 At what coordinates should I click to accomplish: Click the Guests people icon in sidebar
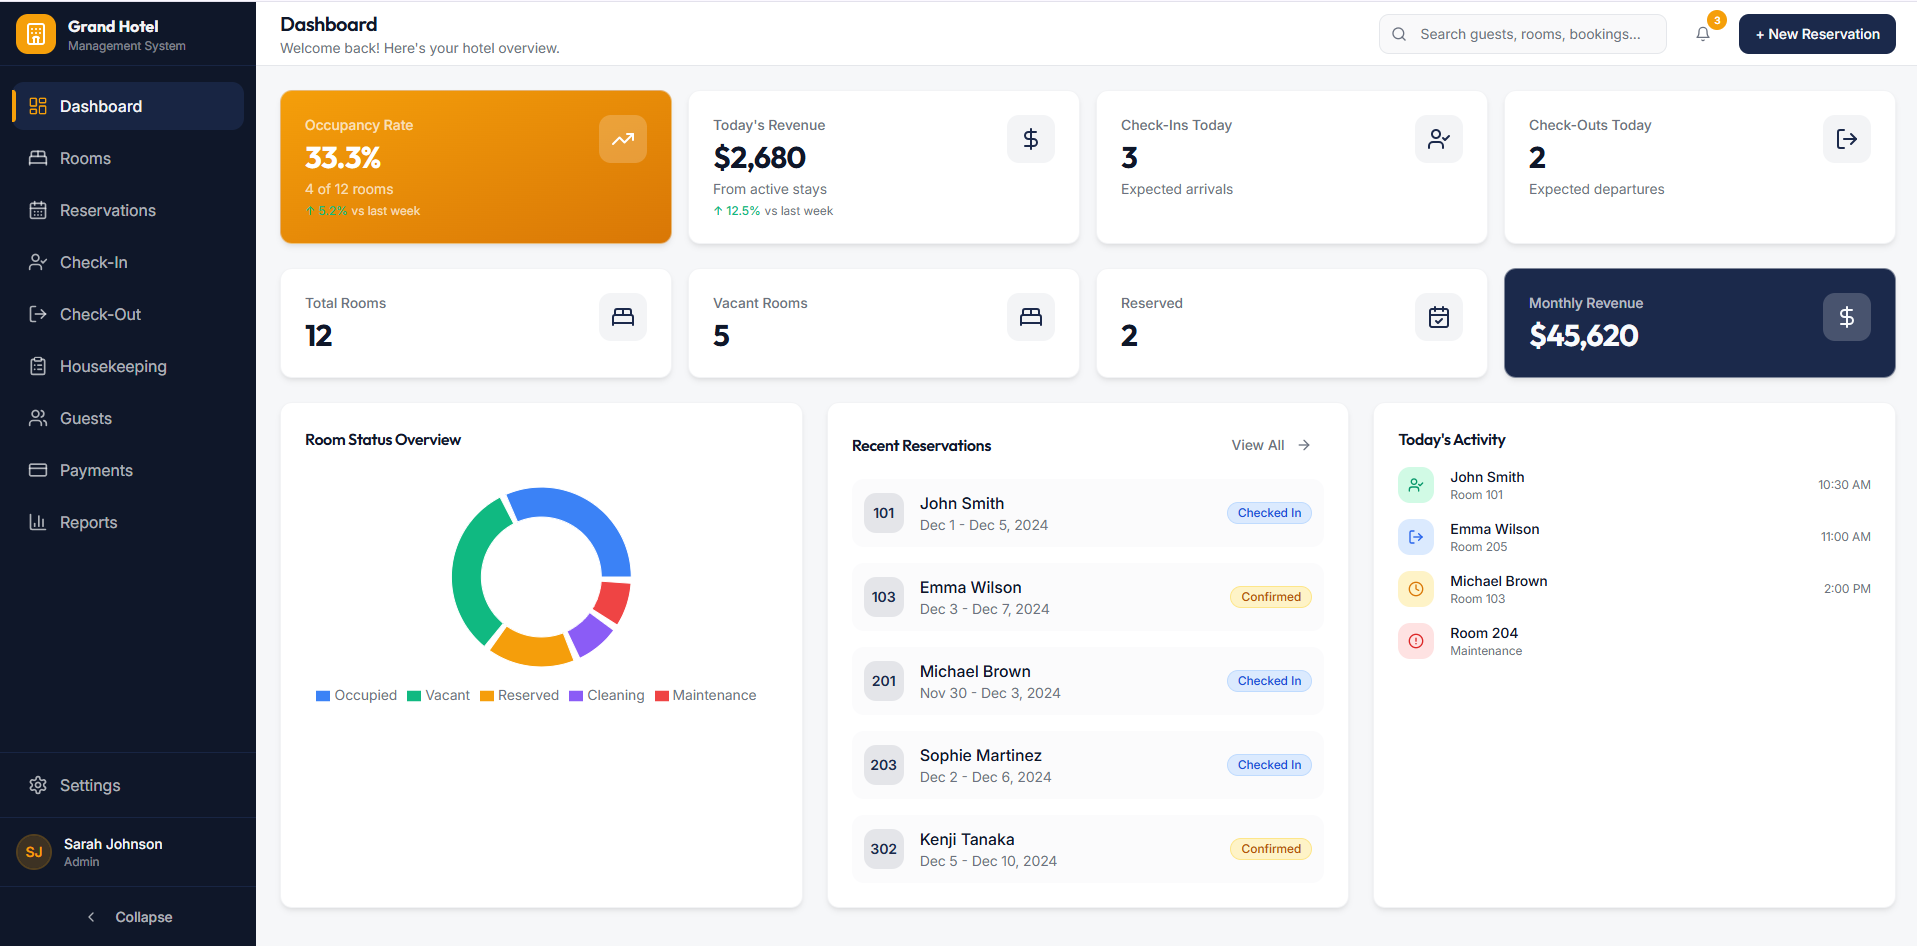pyautogui.click(x=38, y=418)
